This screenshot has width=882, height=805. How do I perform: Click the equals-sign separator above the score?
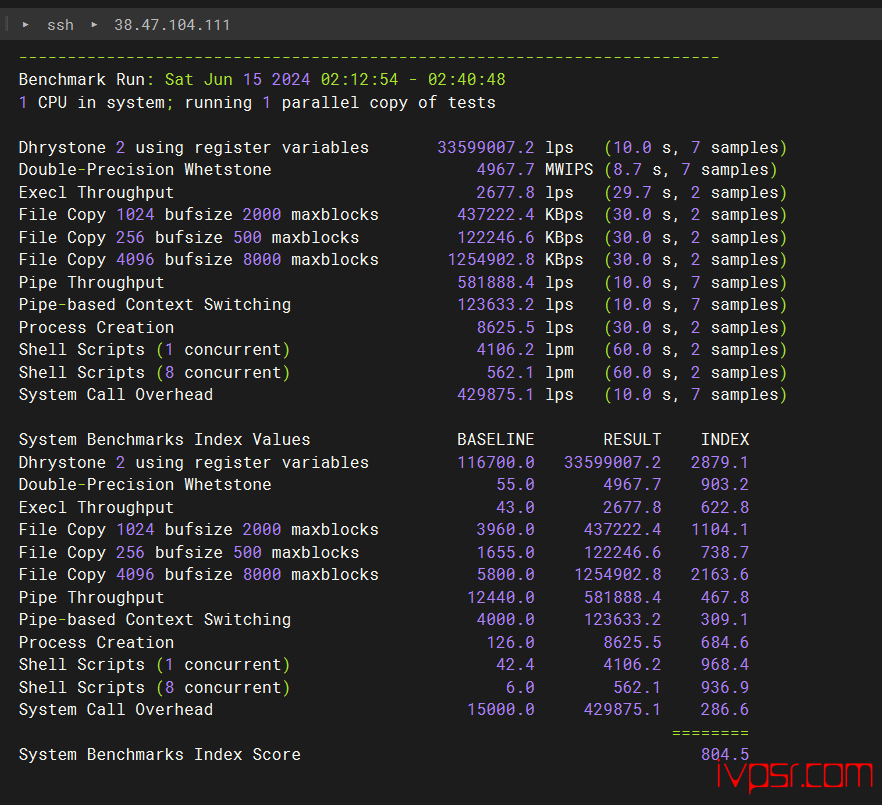(710, 733)
